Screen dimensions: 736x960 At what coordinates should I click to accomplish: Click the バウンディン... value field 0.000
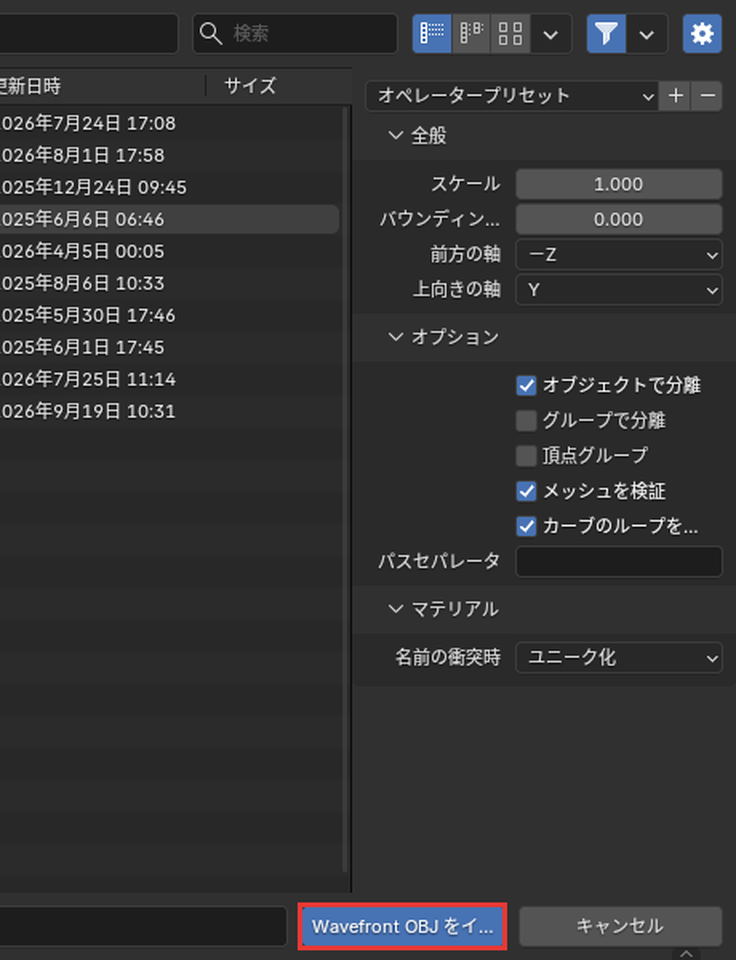pyautogui.click(x=618, y=219)
